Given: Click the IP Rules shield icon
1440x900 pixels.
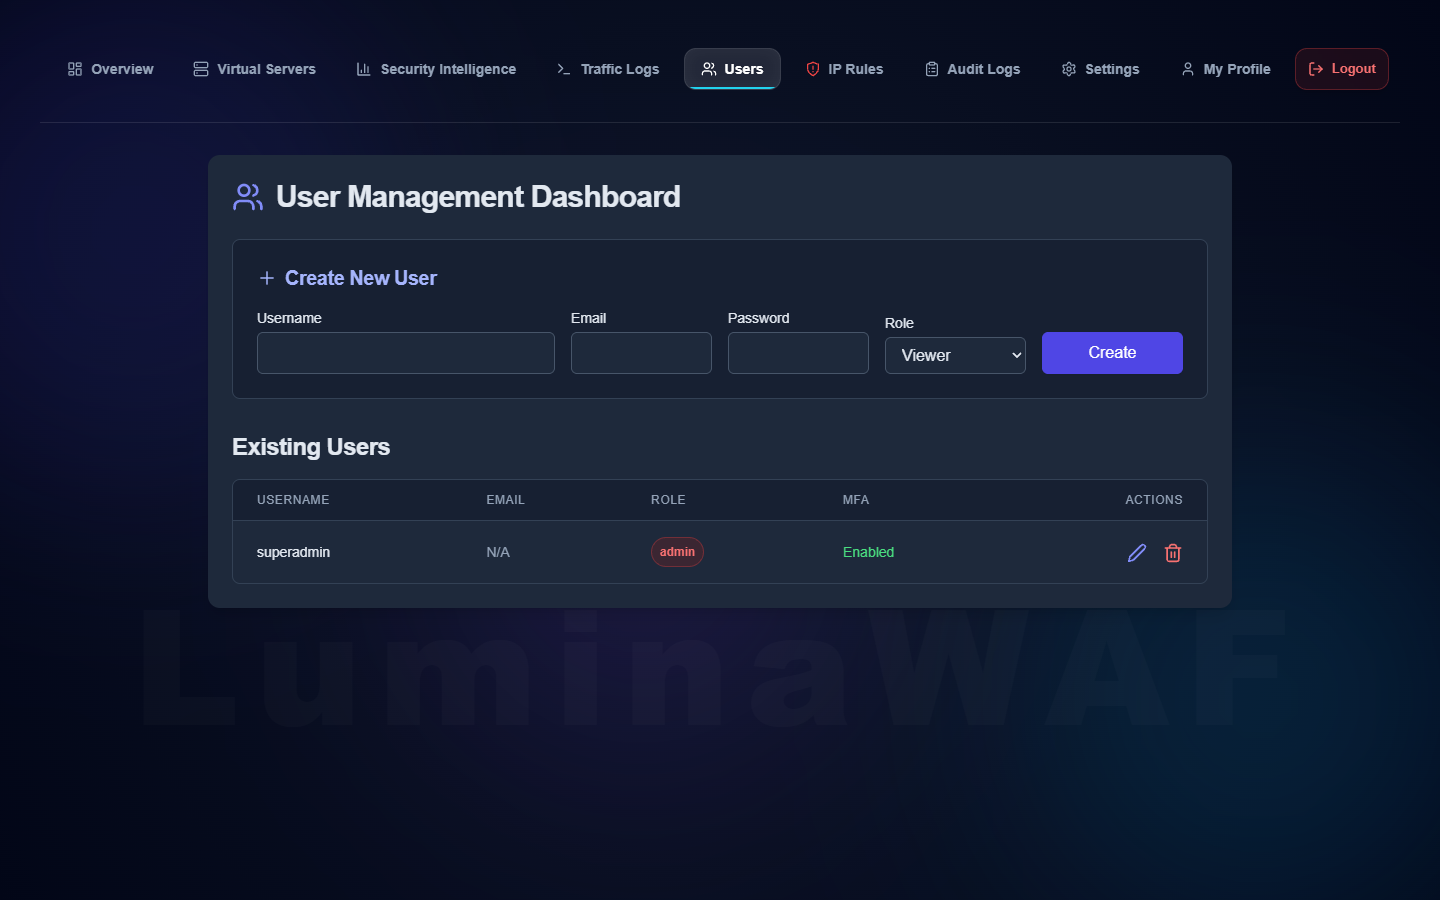Looking at the screenshot, I should [812, 68].
